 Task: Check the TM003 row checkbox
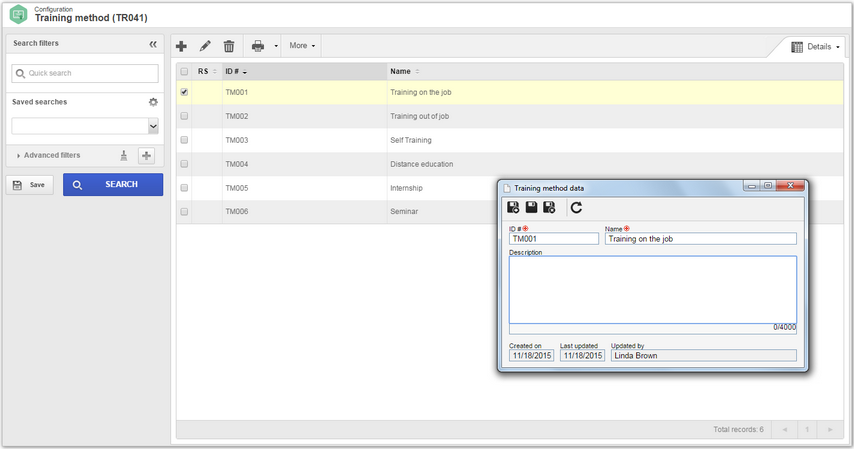pyautogui.click(x=184, y=140)
